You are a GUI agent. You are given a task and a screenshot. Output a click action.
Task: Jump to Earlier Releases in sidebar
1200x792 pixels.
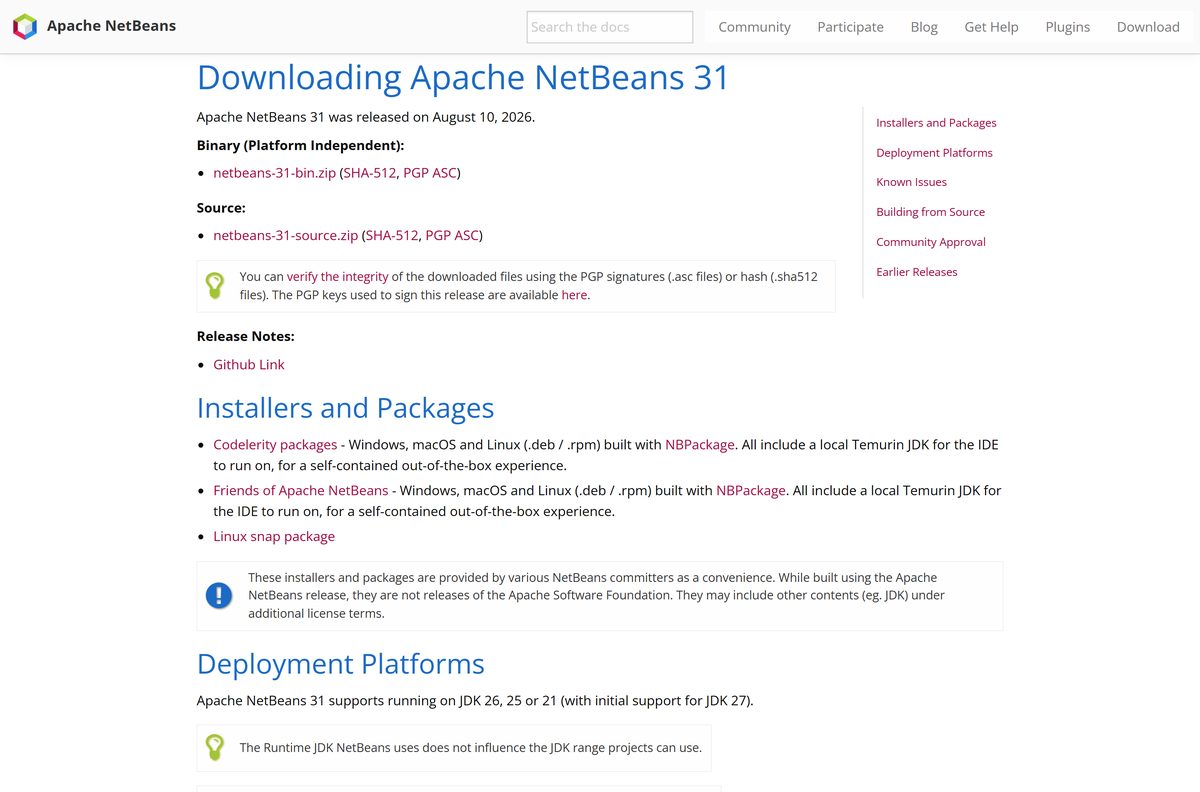tap(916, 272)
